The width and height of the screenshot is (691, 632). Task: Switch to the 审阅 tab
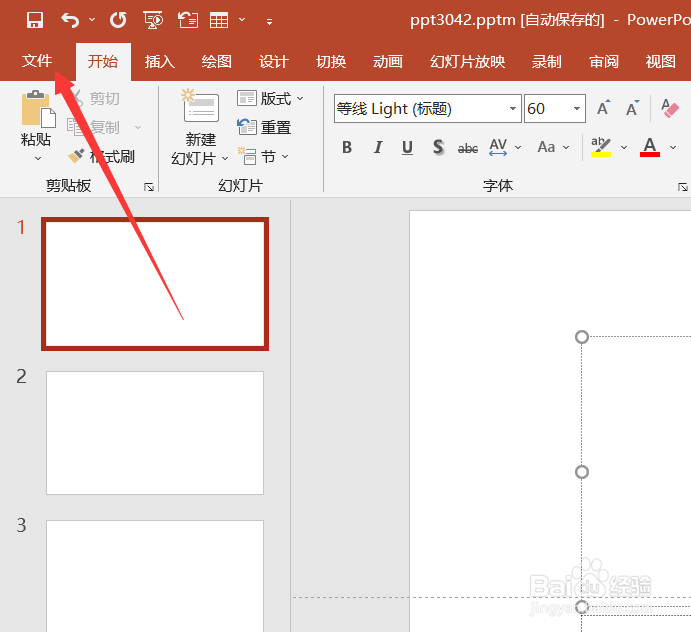(x=604, y=61)
